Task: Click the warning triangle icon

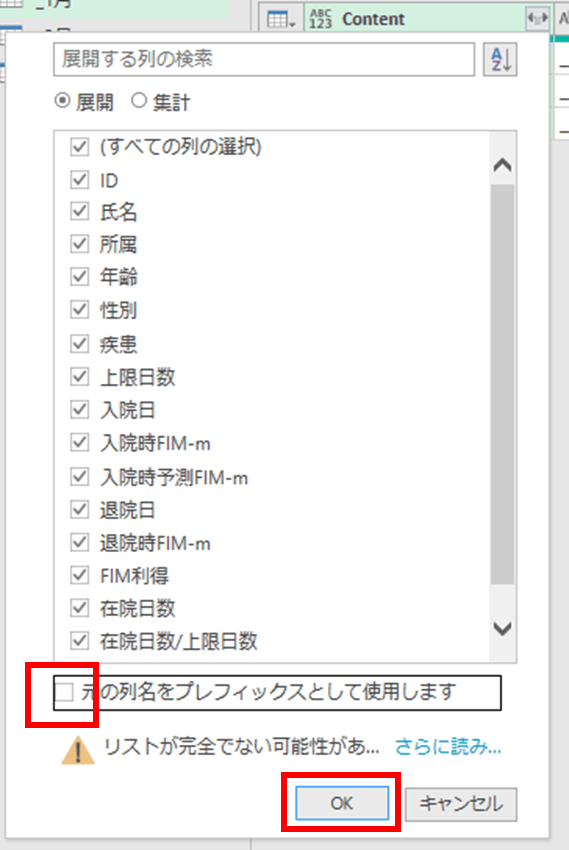Action: 79,750
